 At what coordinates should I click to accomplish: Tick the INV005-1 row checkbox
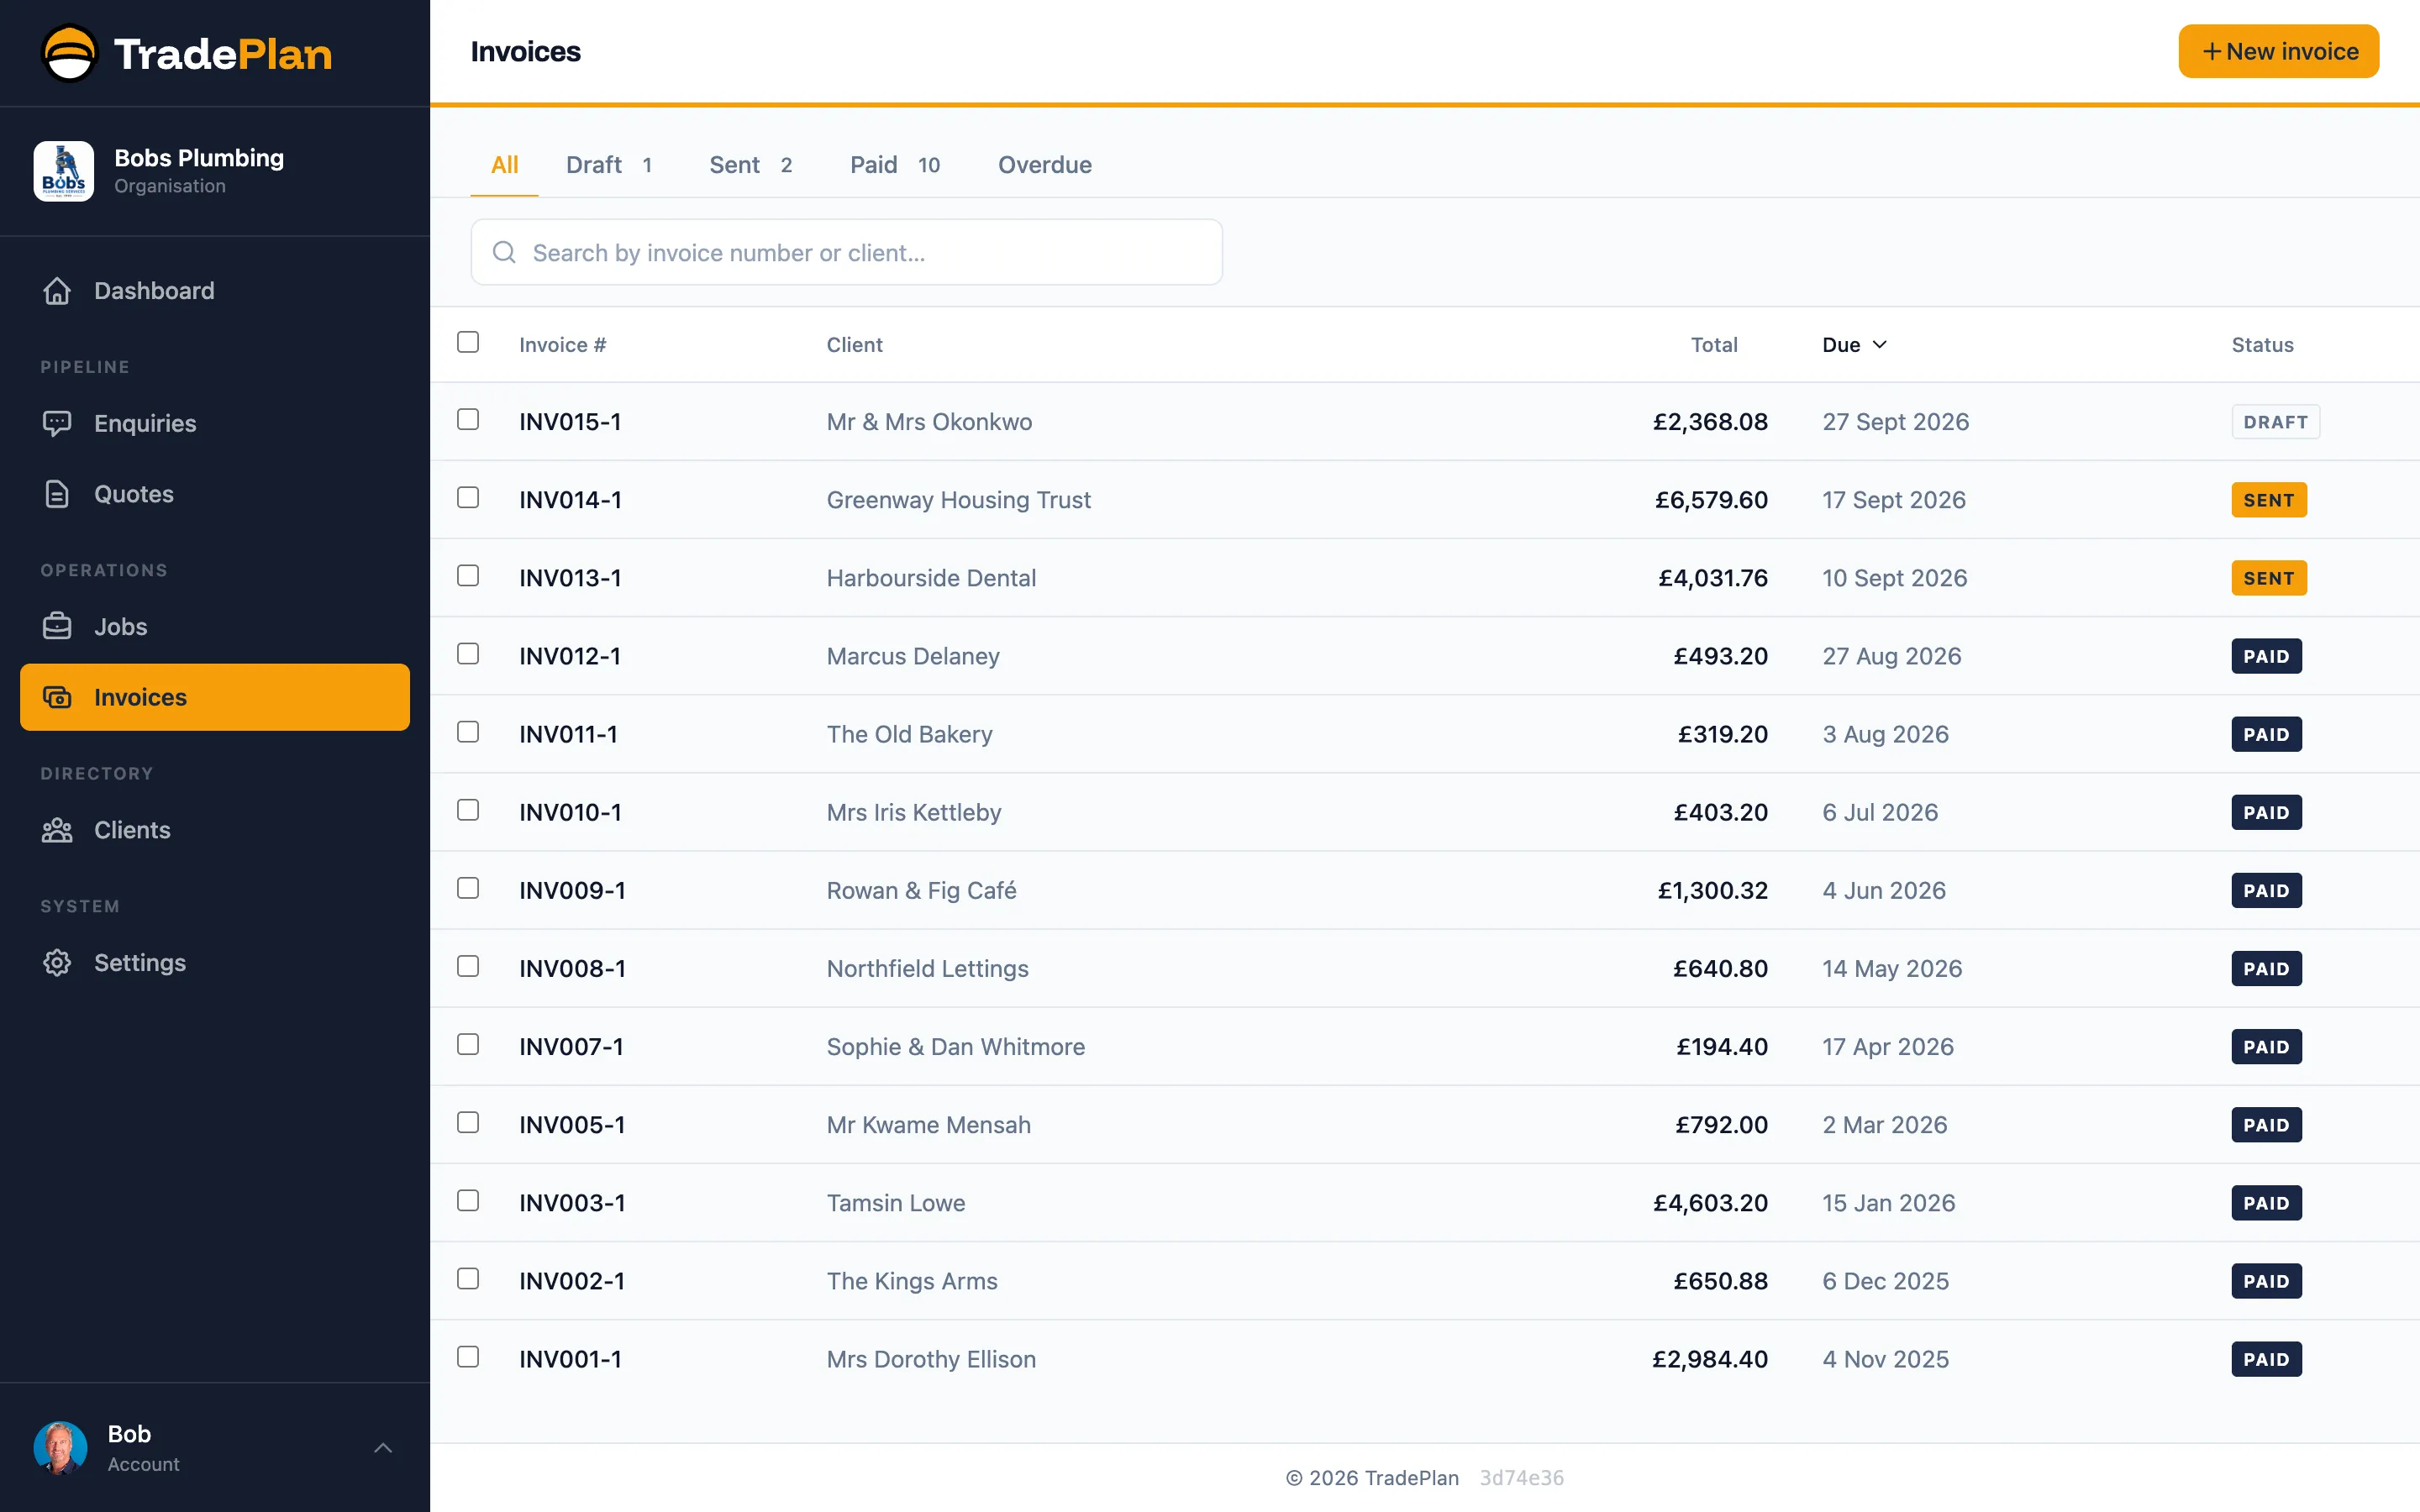468,1122
